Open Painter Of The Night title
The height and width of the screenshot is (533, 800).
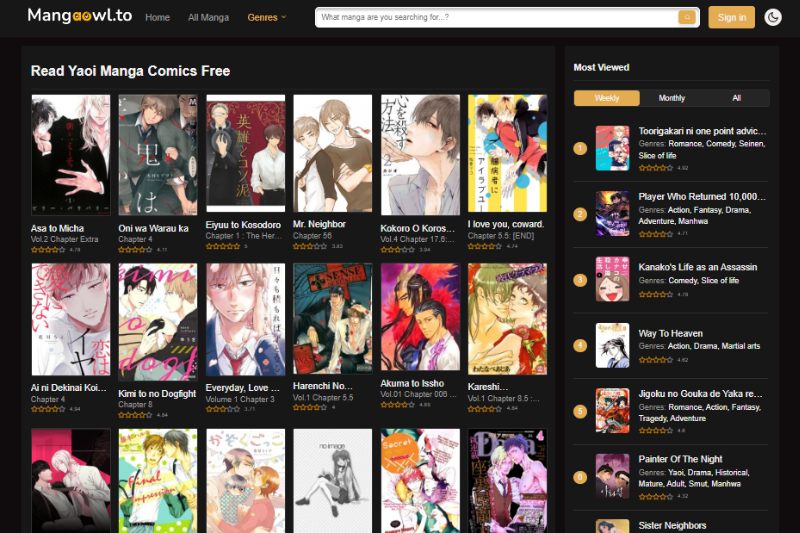(680, 459)
